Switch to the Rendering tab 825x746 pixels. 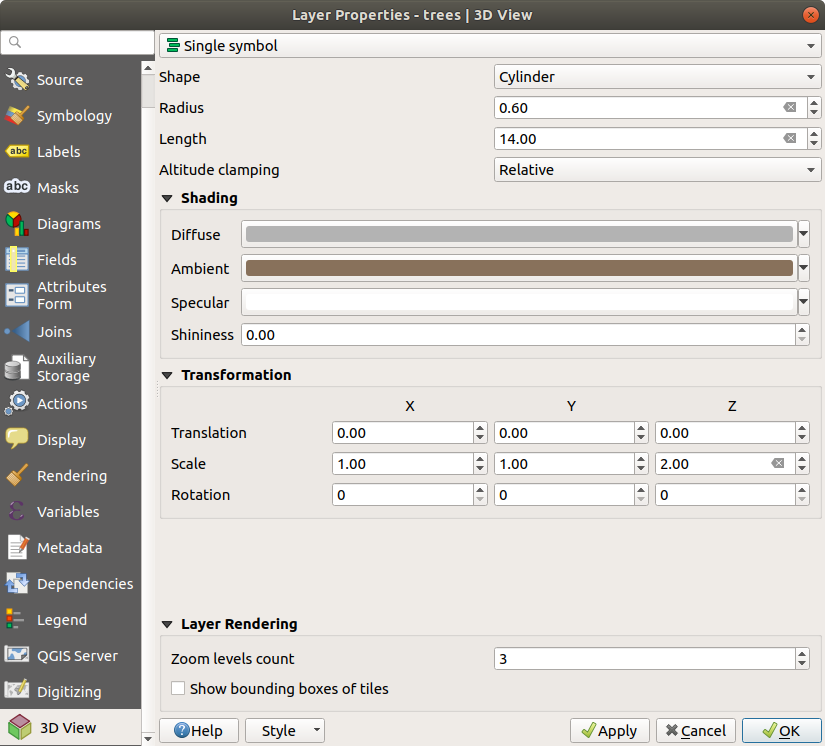tap(71, 476)
